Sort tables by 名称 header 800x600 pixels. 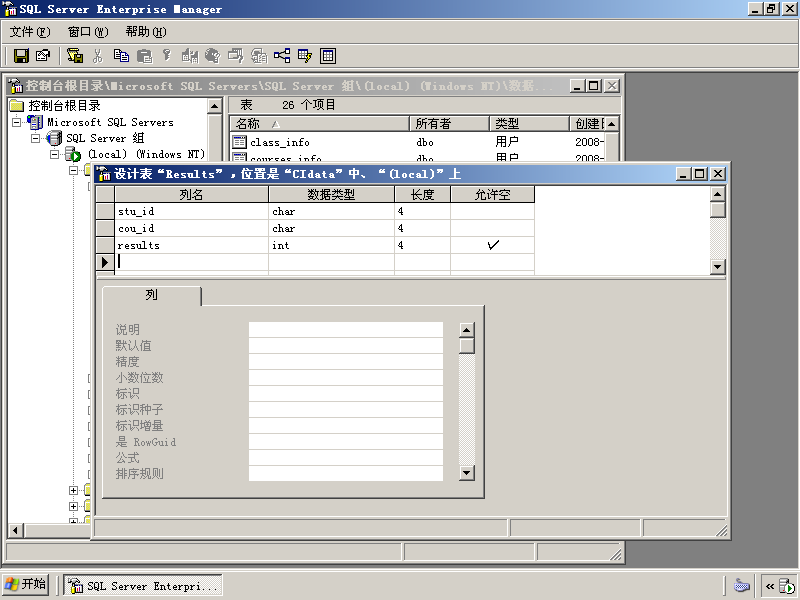(320, 123)
